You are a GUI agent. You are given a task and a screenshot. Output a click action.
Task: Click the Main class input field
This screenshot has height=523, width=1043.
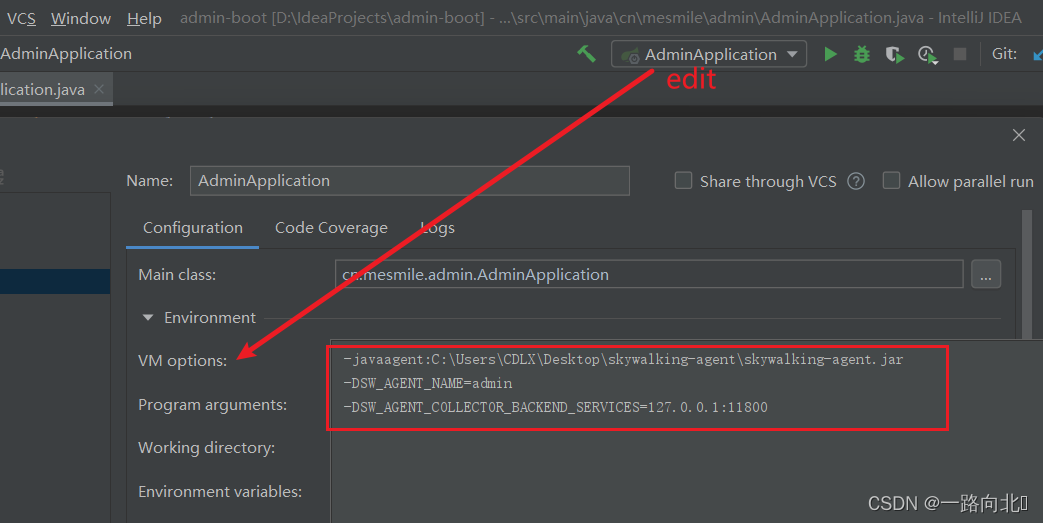tap(649, 274)
